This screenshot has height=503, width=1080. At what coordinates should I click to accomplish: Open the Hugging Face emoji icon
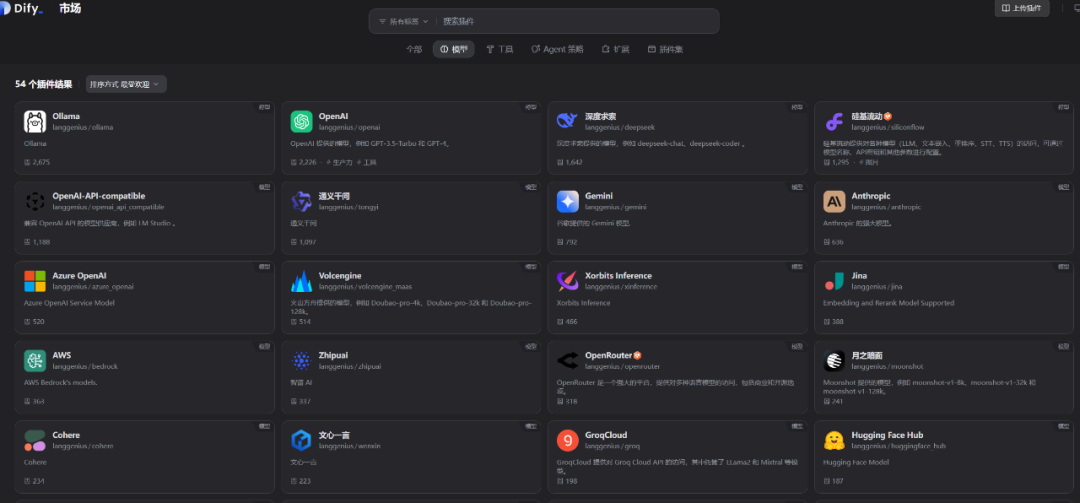click(834, 440)
